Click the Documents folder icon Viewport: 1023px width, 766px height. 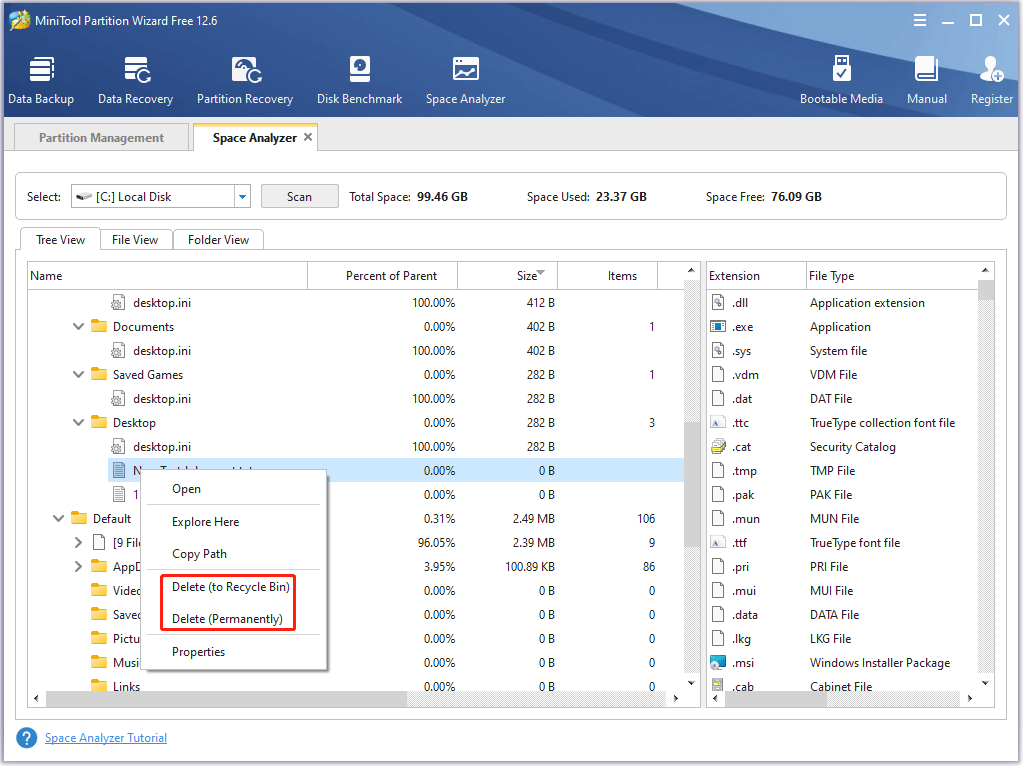(99, 326)
